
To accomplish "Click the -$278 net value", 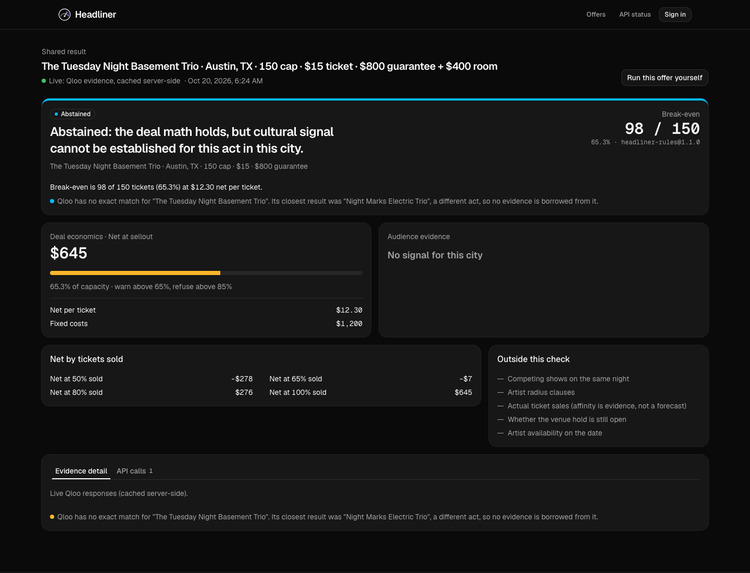I will coord(242,379).
